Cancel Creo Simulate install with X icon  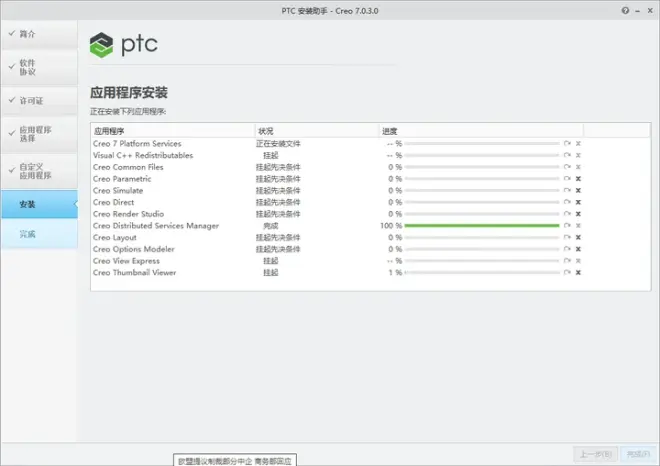[578, 190]
